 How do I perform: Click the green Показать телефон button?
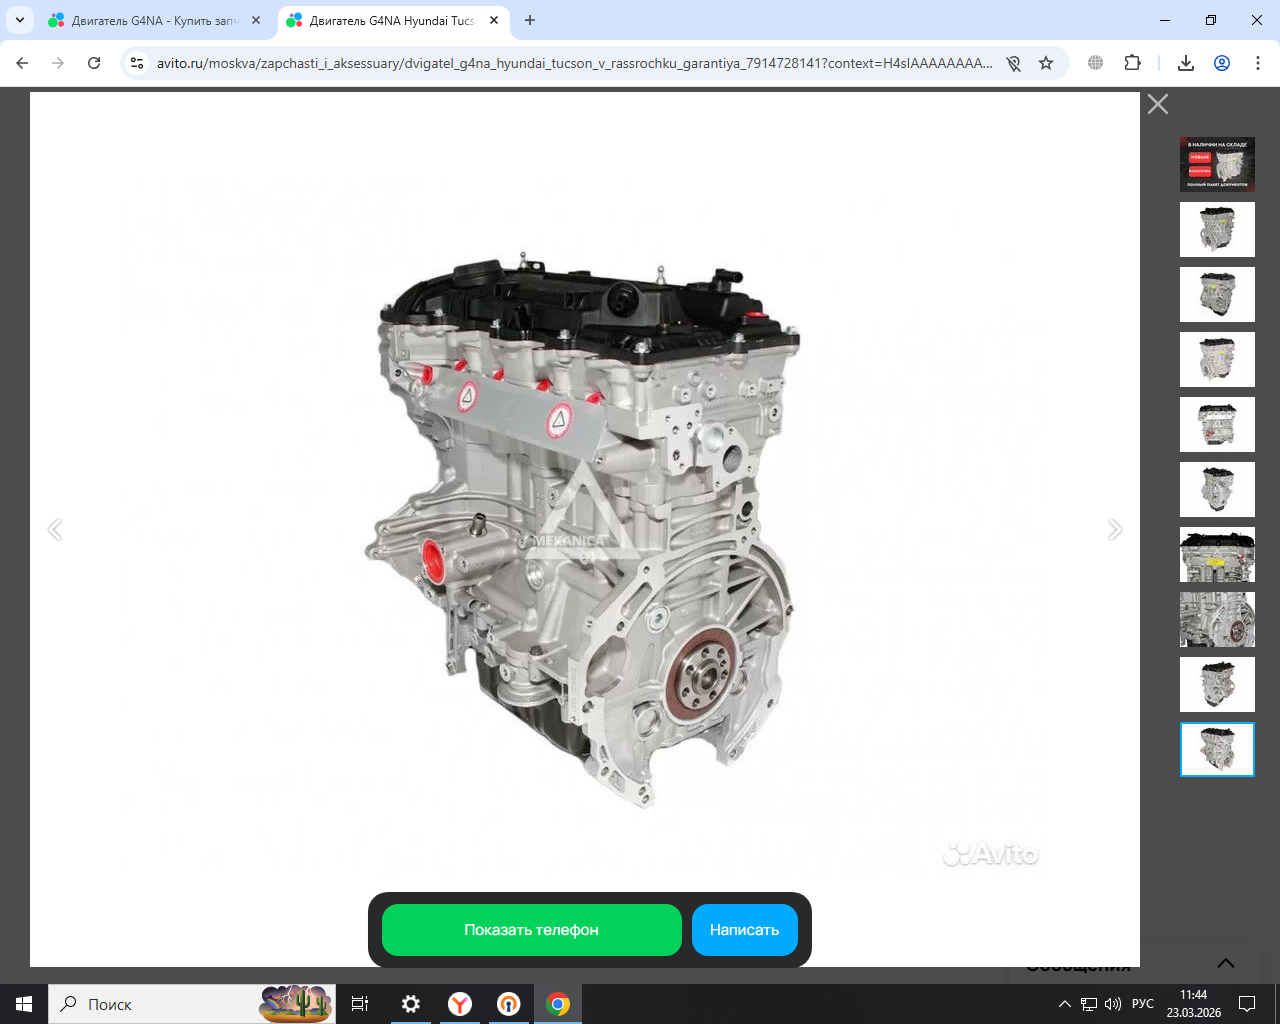pos(531,930)
